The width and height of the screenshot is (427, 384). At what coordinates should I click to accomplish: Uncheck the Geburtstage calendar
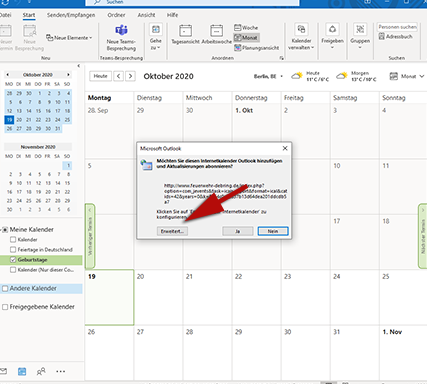[x=13, y=260]
